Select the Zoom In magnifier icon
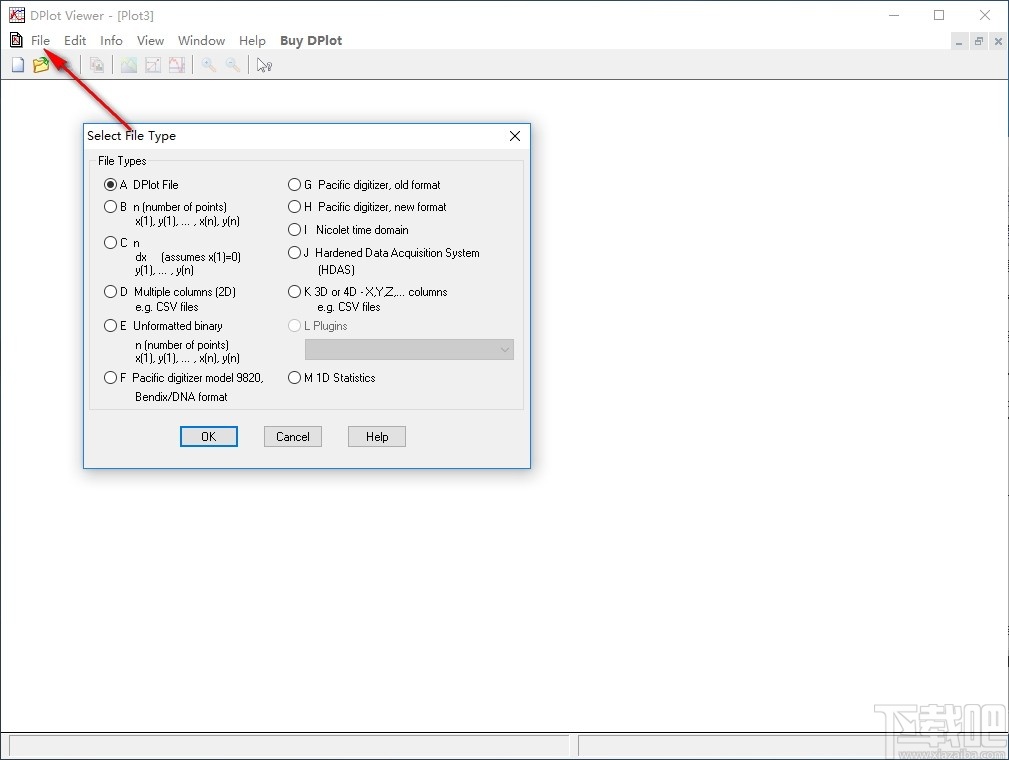1009x760 pixels. pos(209,64)
